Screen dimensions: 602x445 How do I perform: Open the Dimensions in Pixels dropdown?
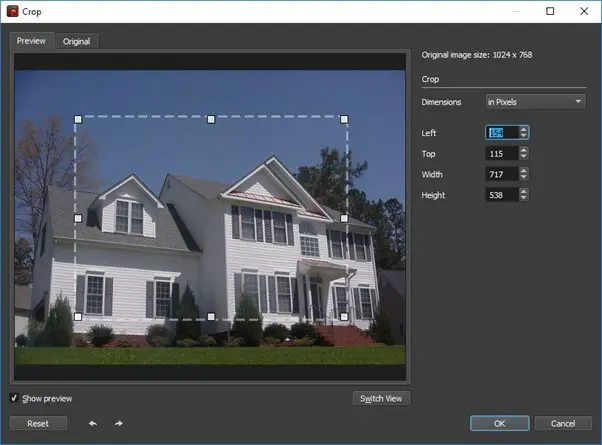tap(536, 102)
